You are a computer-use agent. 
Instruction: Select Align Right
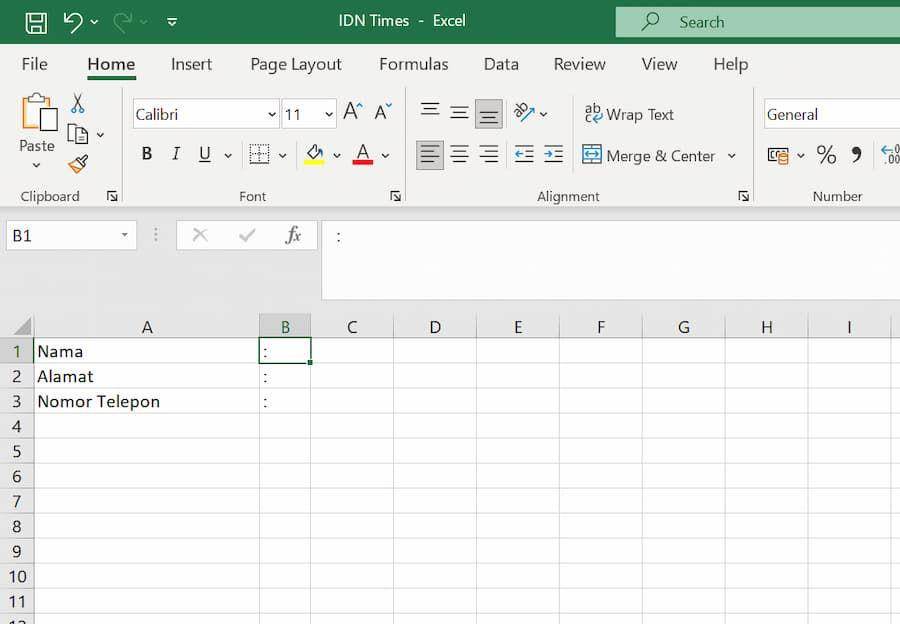(488, 154)
